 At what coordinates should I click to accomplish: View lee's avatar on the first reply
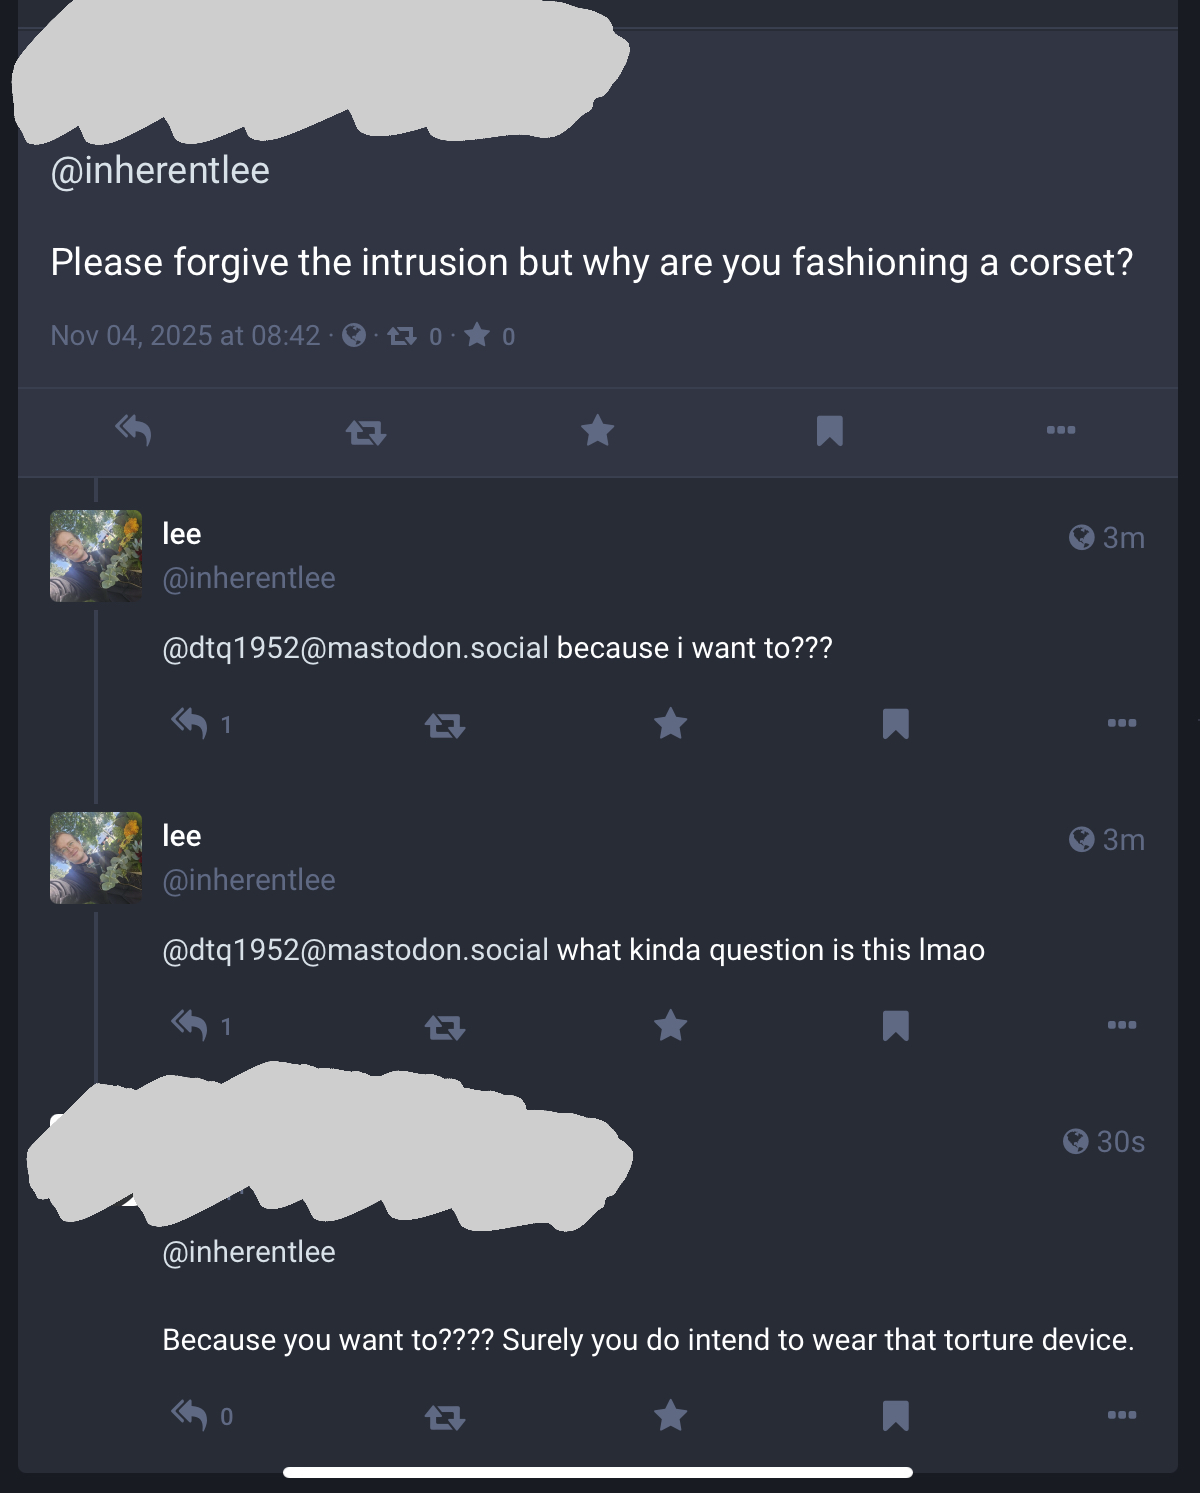tap(96, 556)
